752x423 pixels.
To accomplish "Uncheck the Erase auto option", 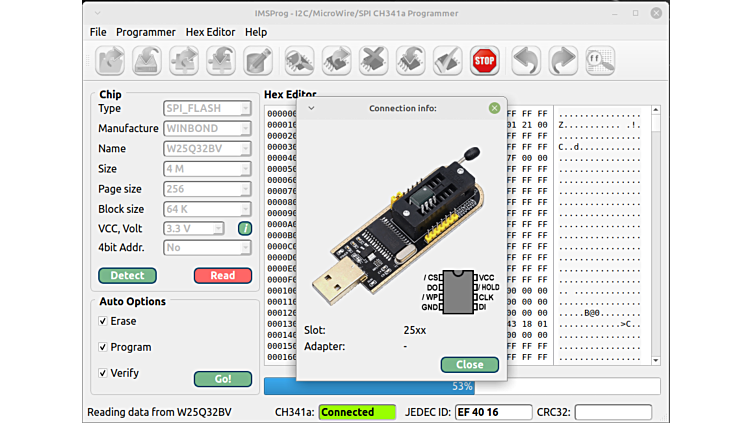I will 103,321.
